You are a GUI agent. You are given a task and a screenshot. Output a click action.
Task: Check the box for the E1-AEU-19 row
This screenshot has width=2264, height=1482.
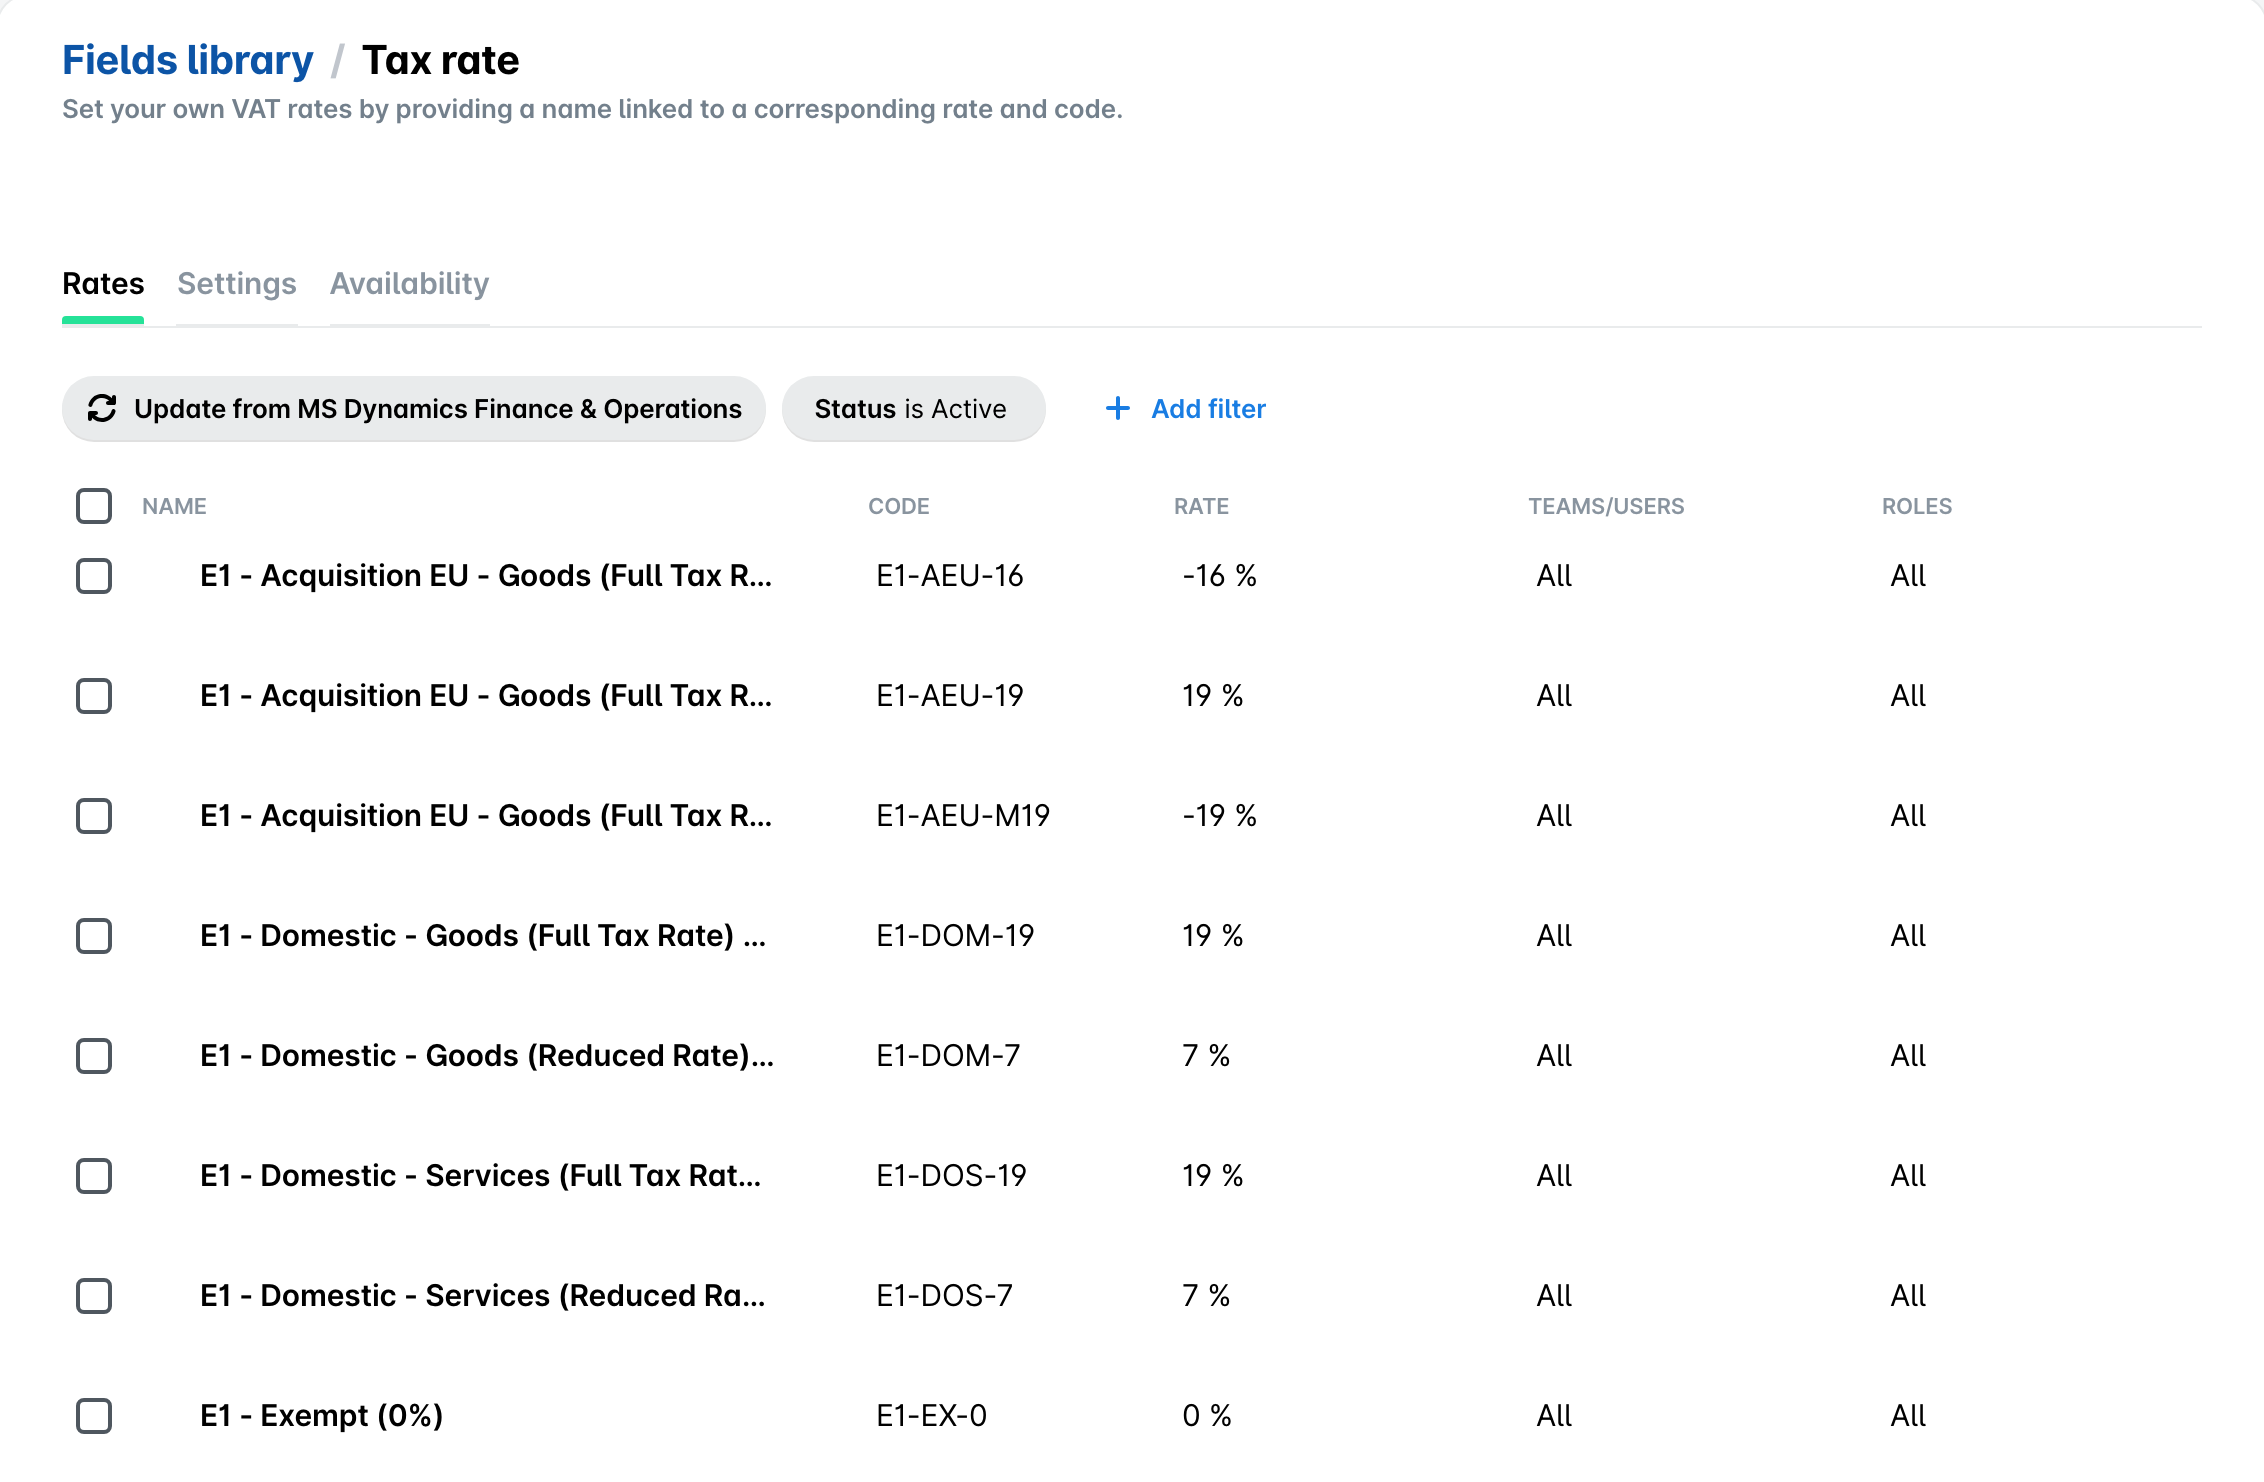coord(94,696)
